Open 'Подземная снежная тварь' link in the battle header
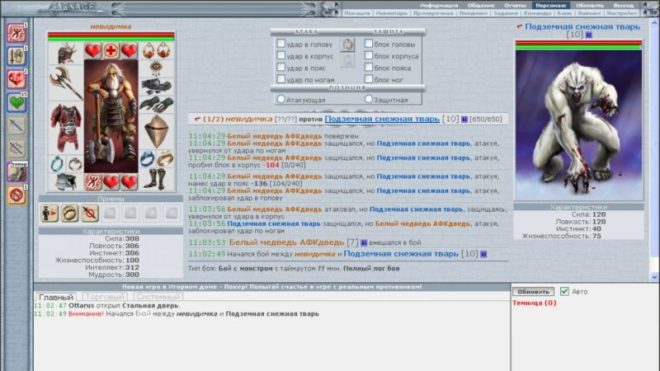This screenshot has width=660, height=371. [x=382, y=119]
